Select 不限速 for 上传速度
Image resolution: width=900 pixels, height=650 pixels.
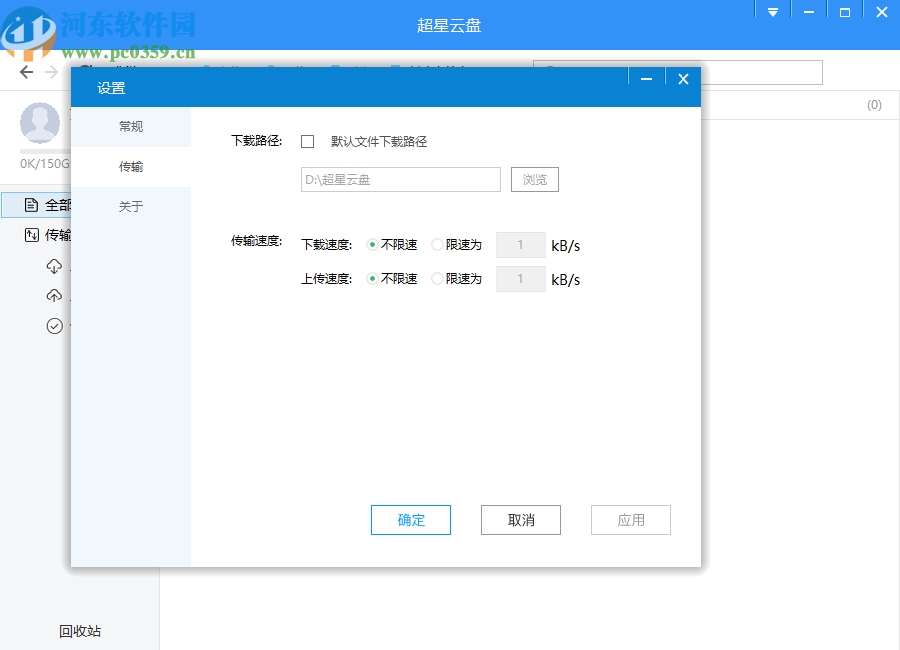coord(372,278)
